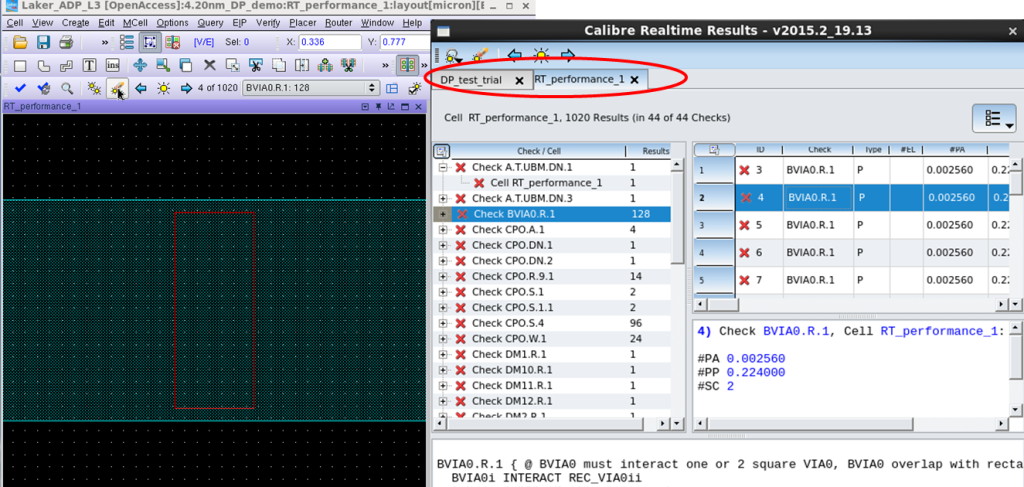Select Check DM12.R.1 row
Image resolution: width=1024 pixels, height=487 pixels.
click(554, 401)
